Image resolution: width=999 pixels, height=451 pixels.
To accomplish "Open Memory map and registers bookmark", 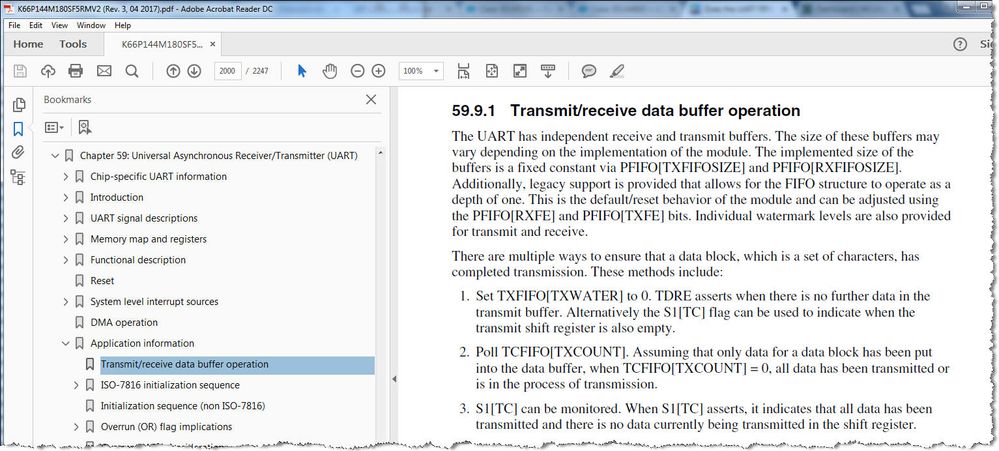I will pyautogui.click(x=148, y=239).
